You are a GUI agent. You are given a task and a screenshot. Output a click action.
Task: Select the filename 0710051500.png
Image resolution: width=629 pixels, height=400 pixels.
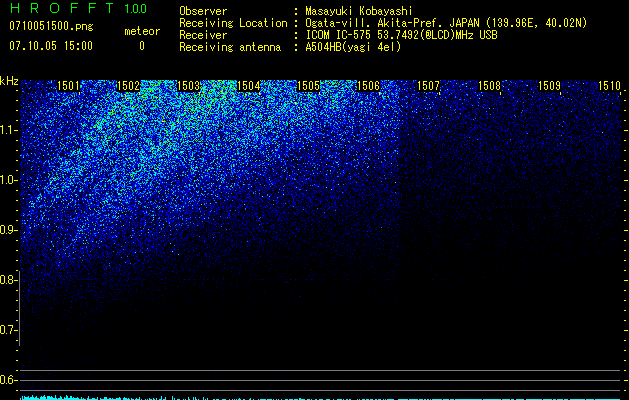(51, 26)
